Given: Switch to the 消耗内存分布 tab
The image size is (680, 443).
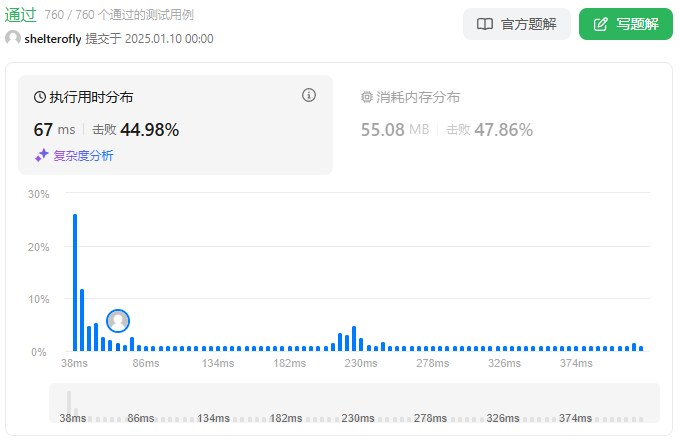Looking at the screenshot, I should tap(418, 97).
